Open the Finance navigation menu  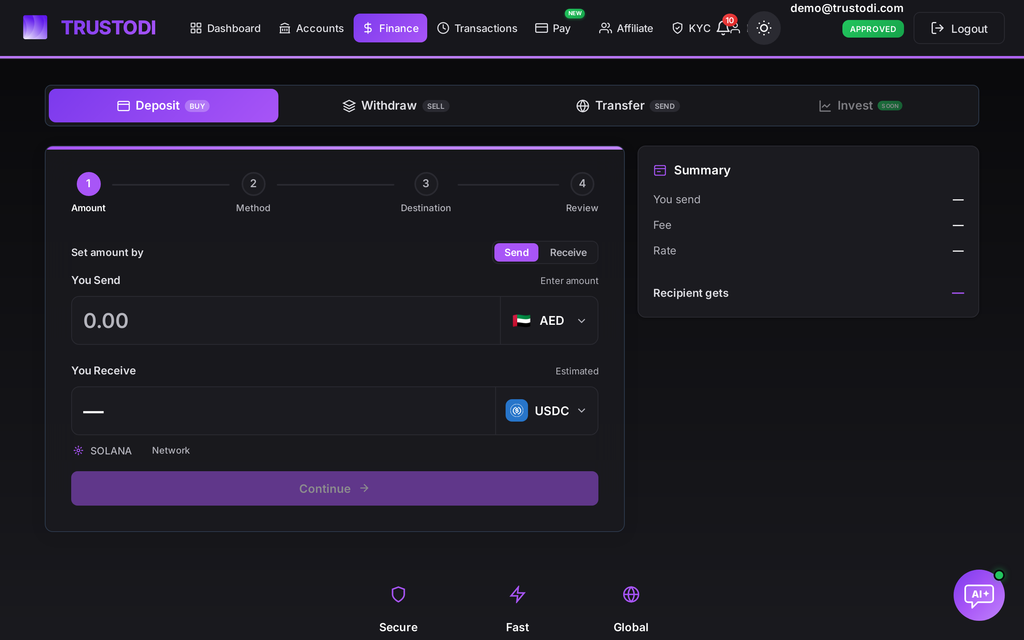(x=391, y=28)
